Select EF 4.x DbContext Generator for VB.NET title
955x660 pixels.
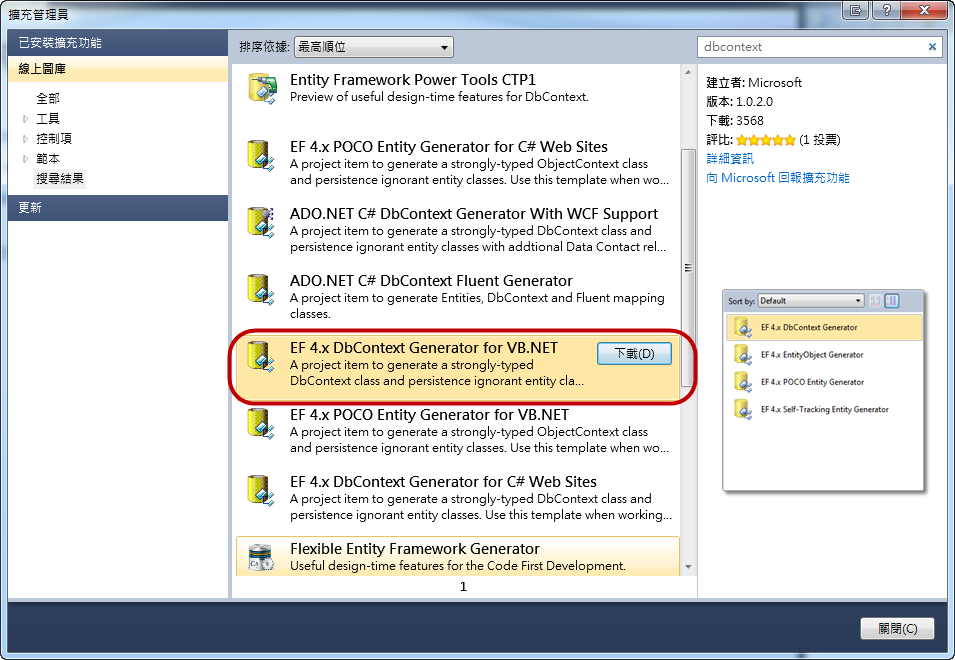pyautogui.click(x=424, y=348)
